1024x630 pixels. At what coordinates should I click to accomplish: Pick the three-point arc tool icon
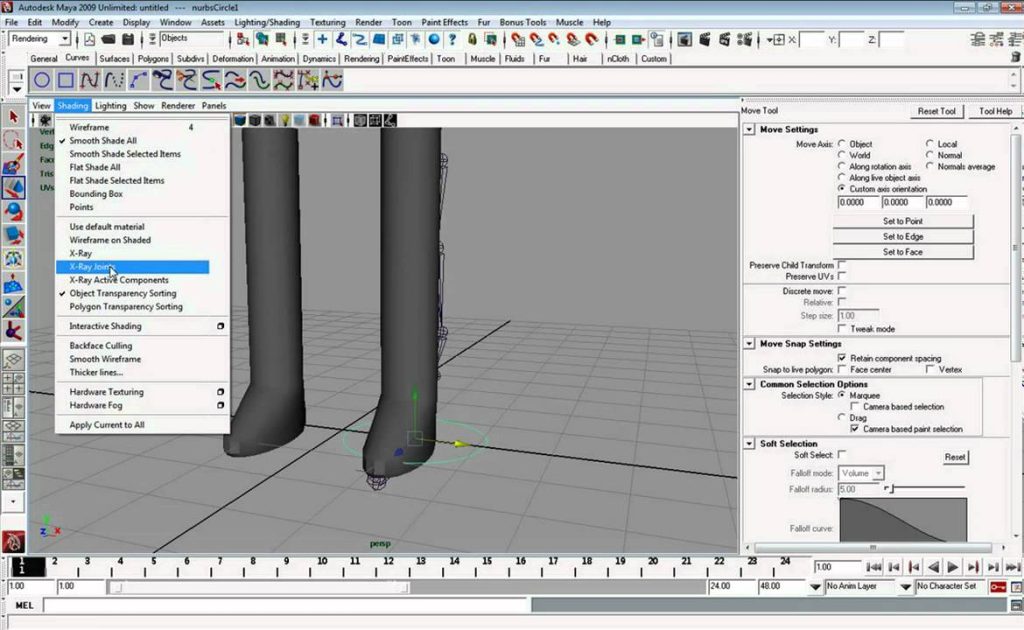(x=138, y=80)
